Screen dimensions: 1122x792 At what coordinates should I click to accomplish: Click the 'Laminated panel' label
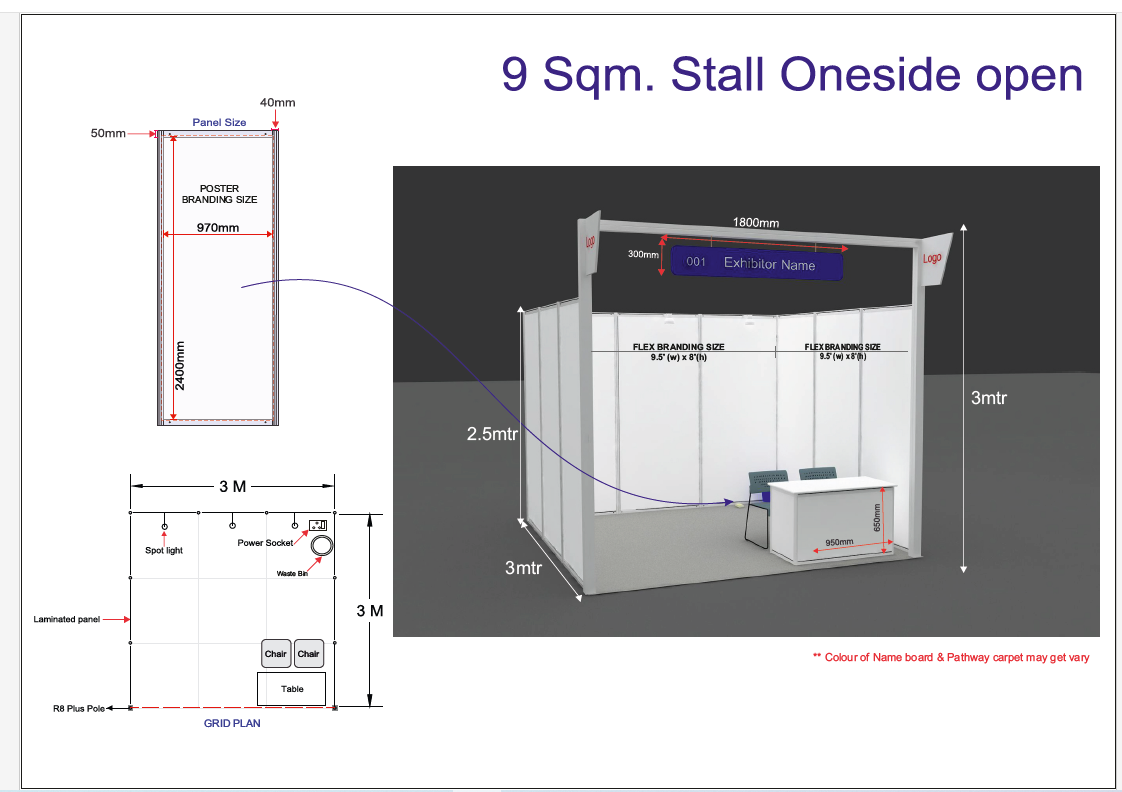[x=67, y=619]
